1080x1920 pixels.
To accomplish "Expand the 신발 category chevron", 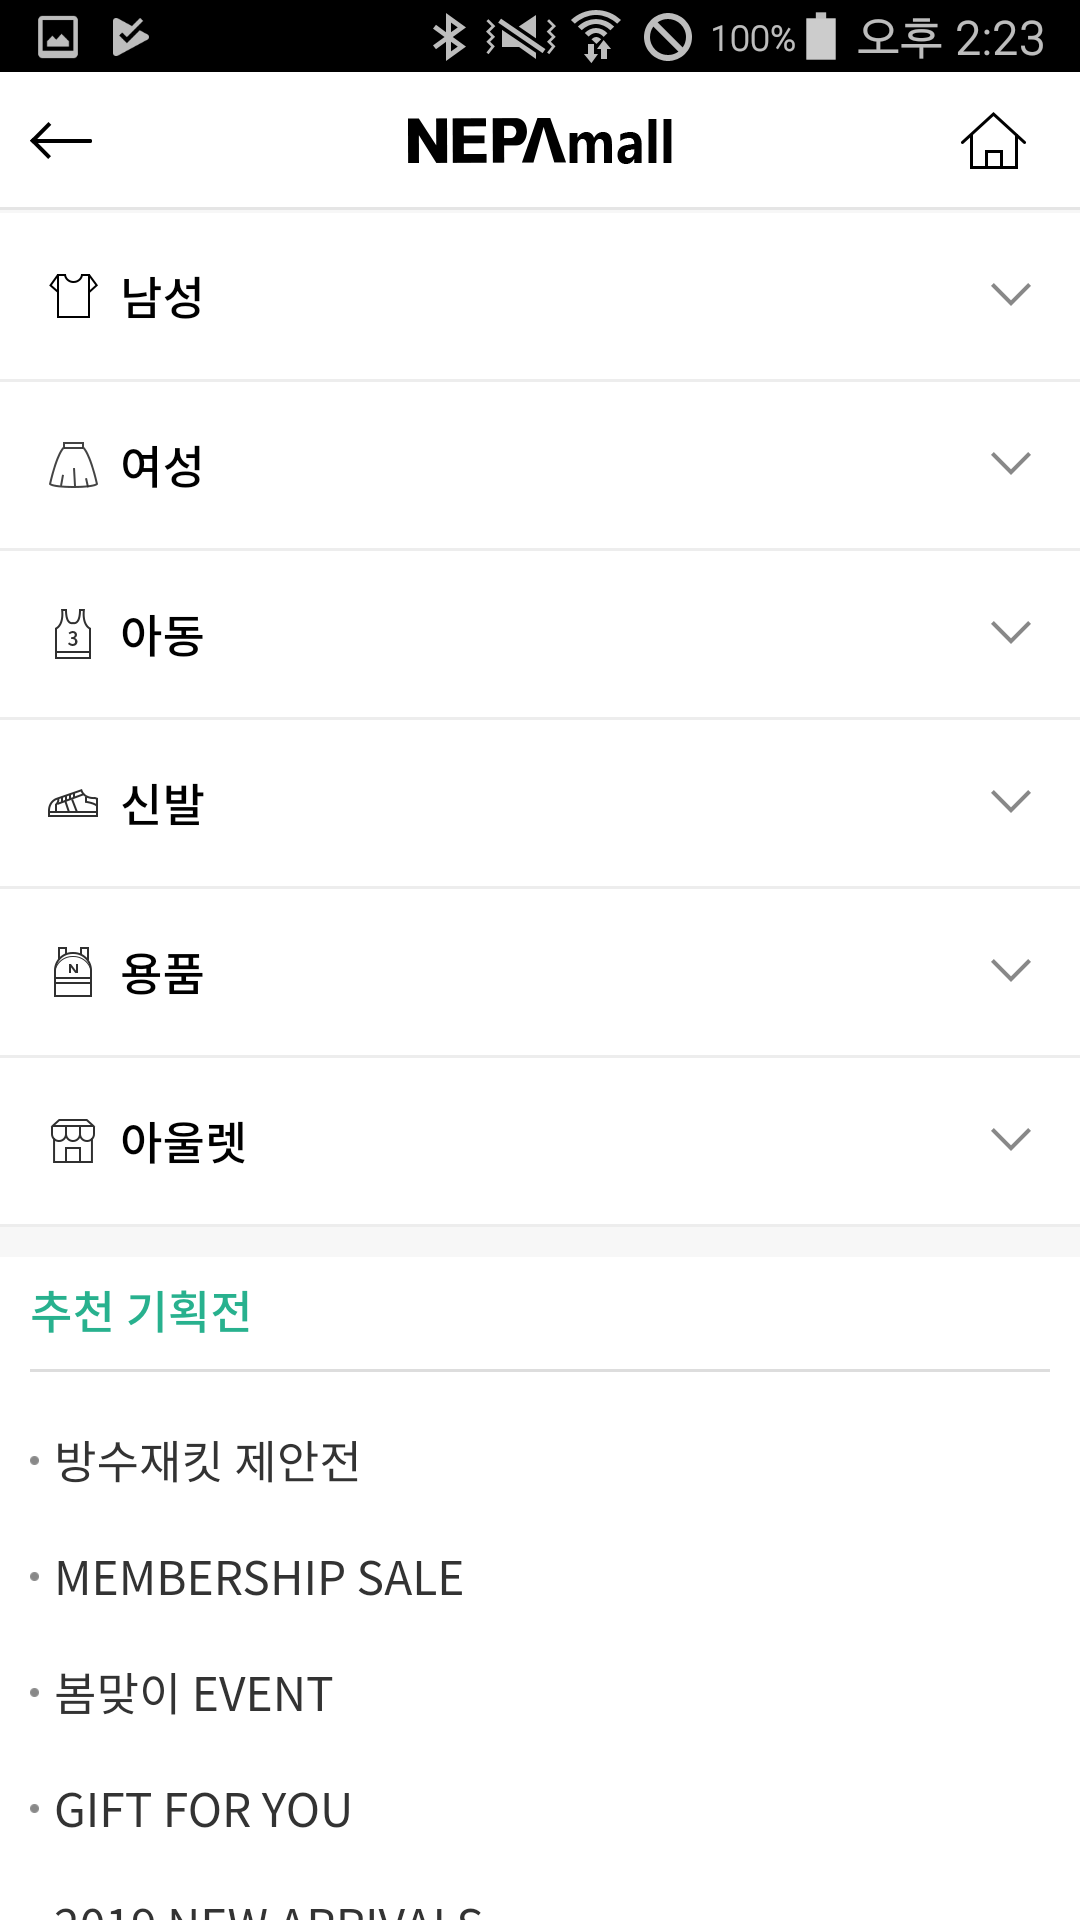I will point(1010,802).
